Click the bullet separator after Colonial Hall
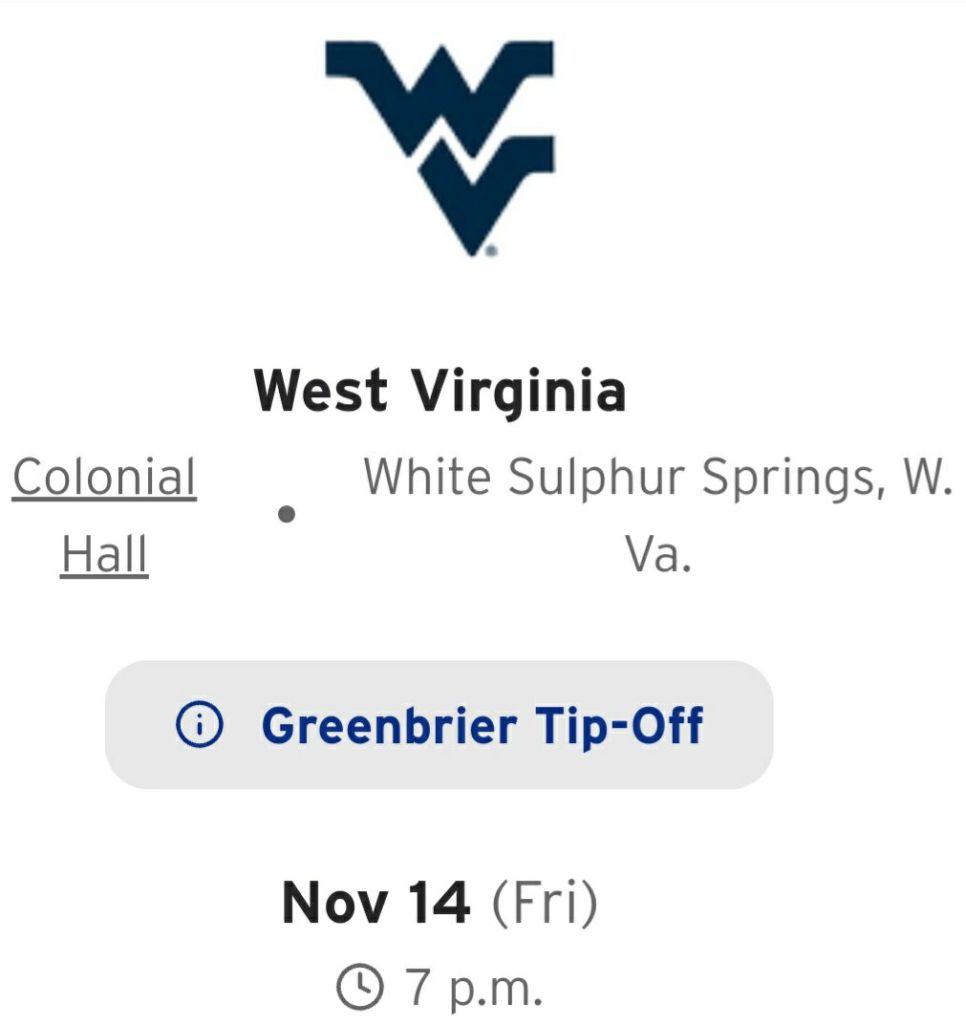The height and width of the screenshot is (1024, 966). (x=287, y=515)
